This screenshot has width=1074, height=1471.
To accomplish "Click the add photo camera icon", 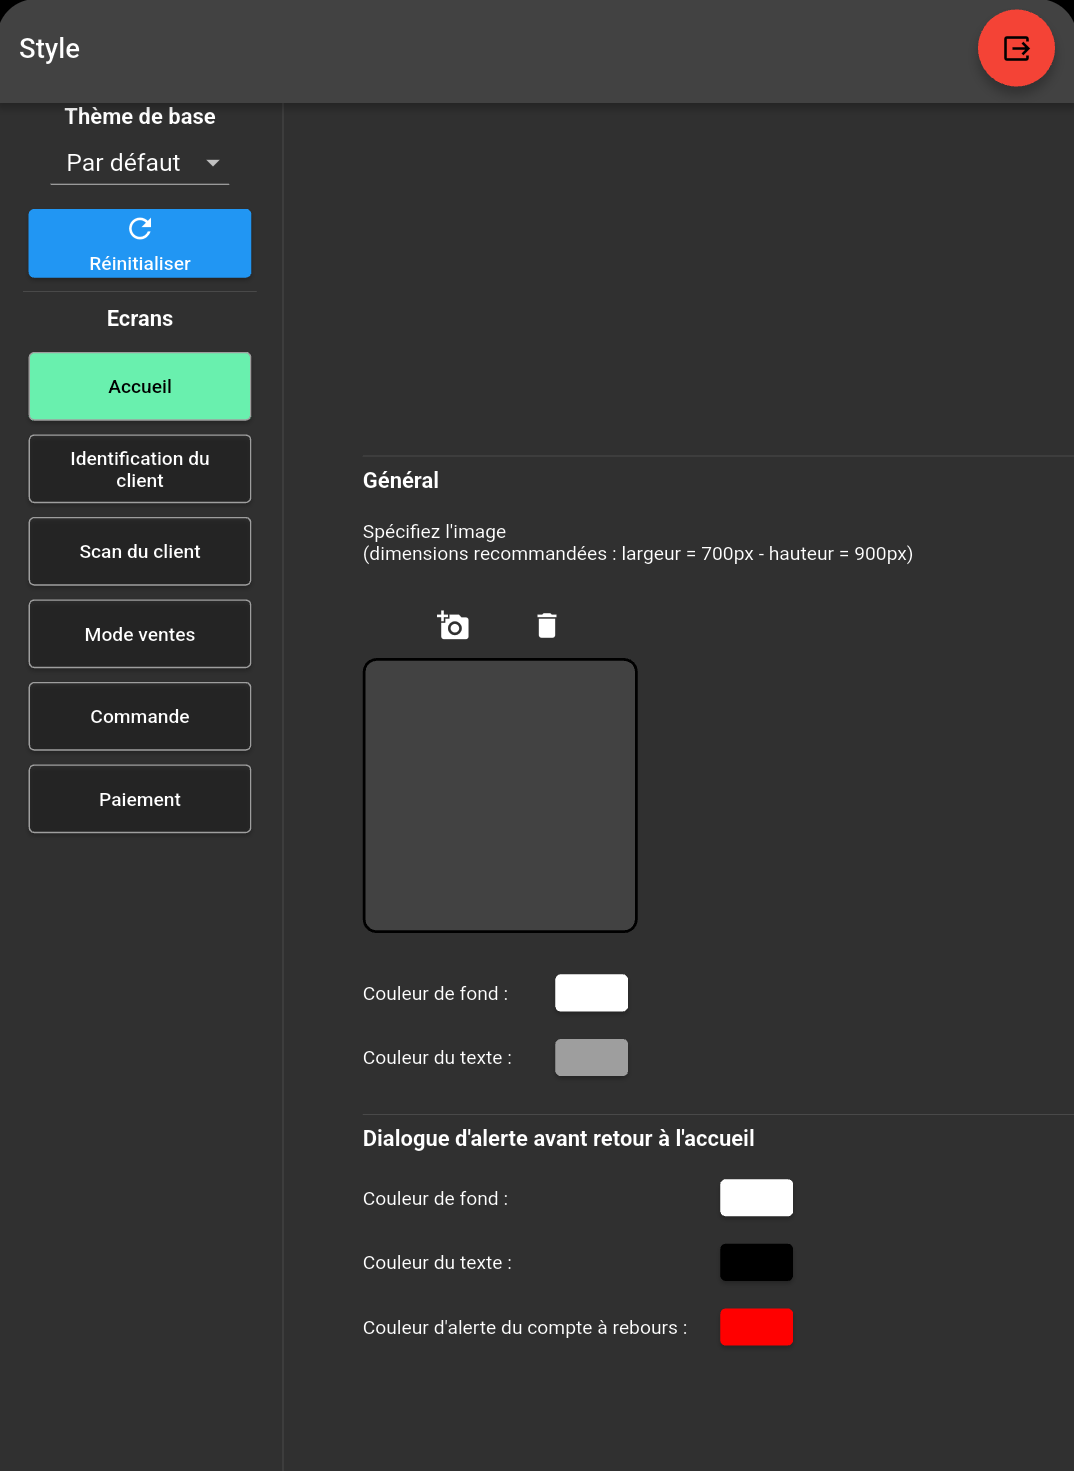I will 453,625.
